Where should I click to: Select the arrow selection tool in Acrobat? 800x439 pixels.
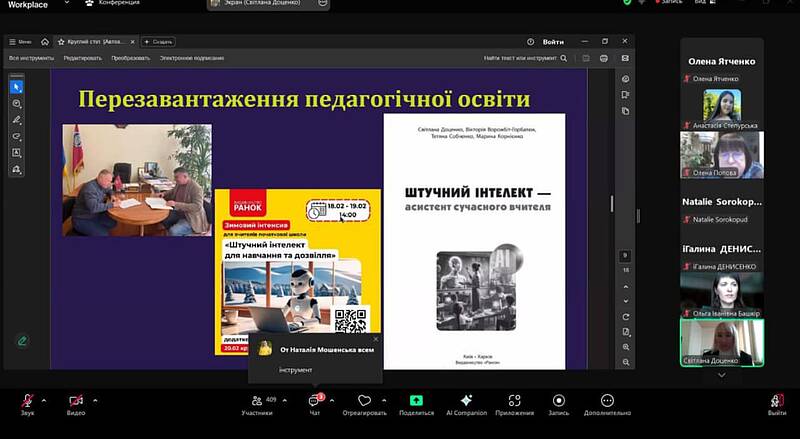click(x=17, y=87)
